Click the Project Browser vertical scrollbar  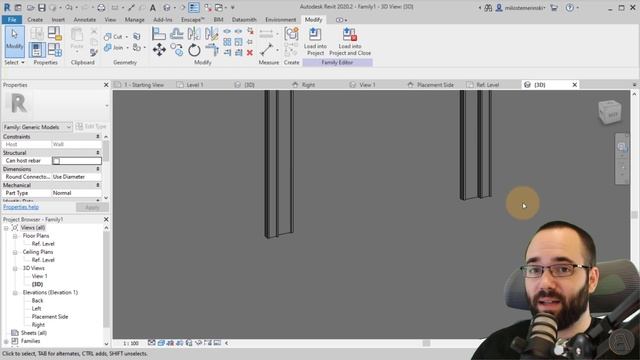coord(107,286)
